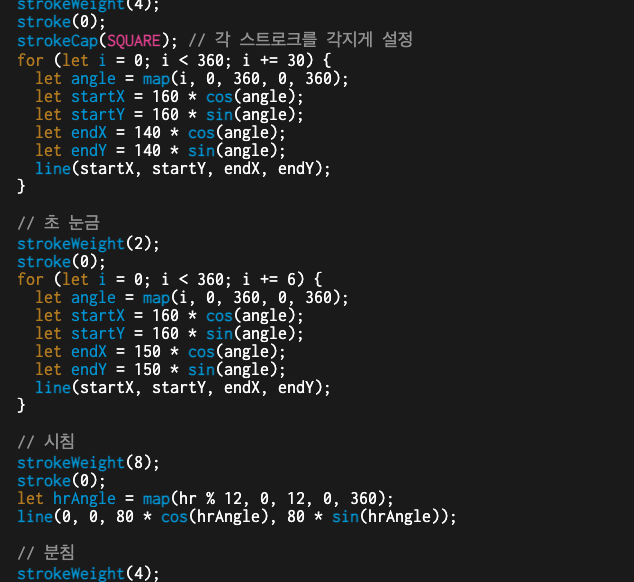Click the comment '// 시침'
This screenshot has width=634, height=582.
click(46, 442)
